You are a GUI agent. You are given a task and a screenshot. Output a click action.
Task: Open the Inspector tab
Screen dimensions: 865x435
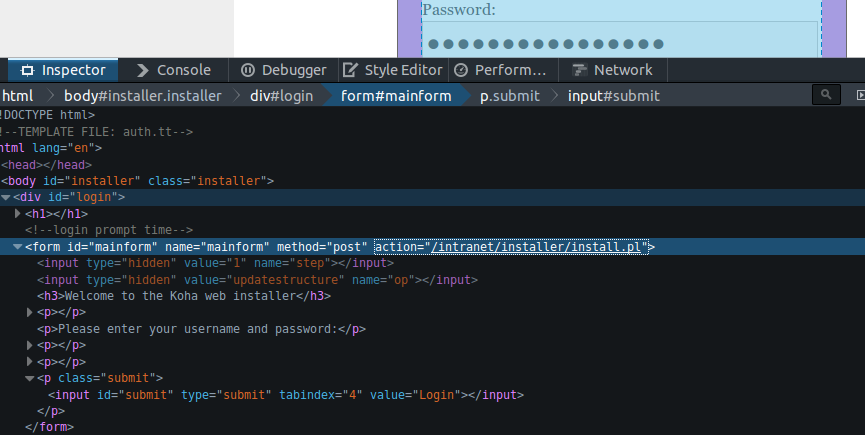[x=63, y=70]
